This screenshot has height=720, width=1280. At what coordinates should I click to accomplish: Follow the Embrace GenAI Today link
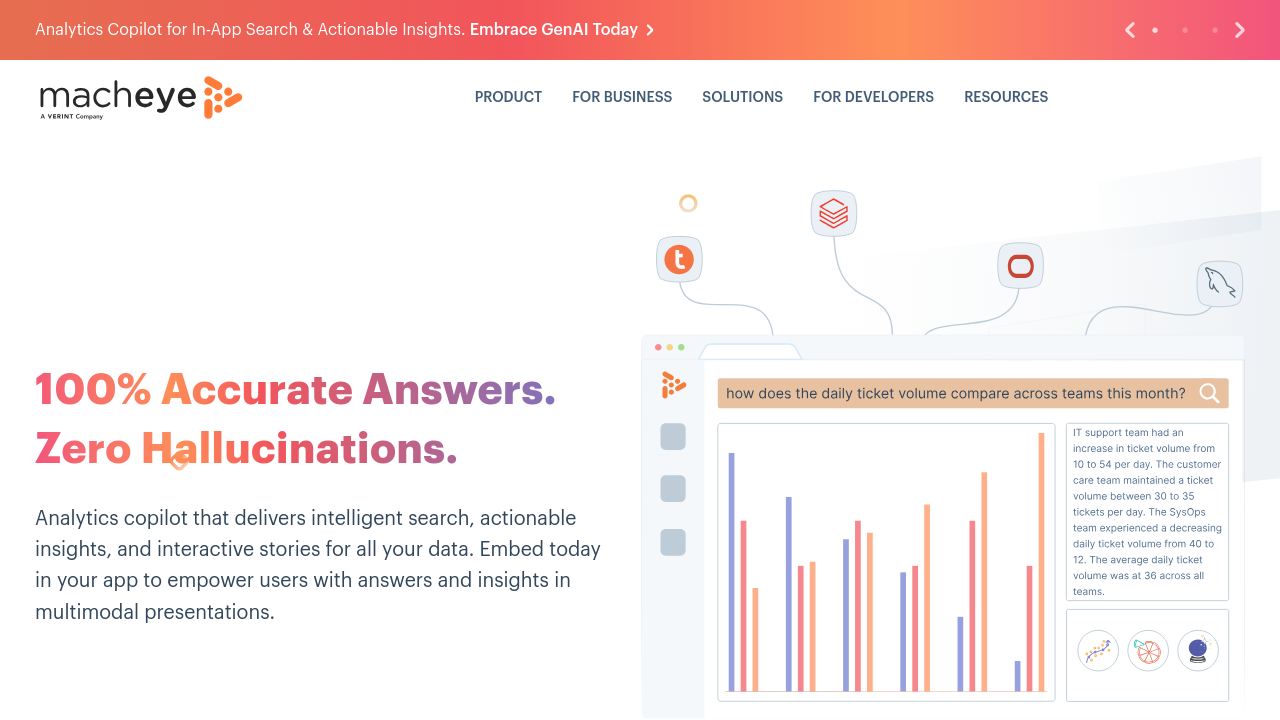(x=562, y=30)
